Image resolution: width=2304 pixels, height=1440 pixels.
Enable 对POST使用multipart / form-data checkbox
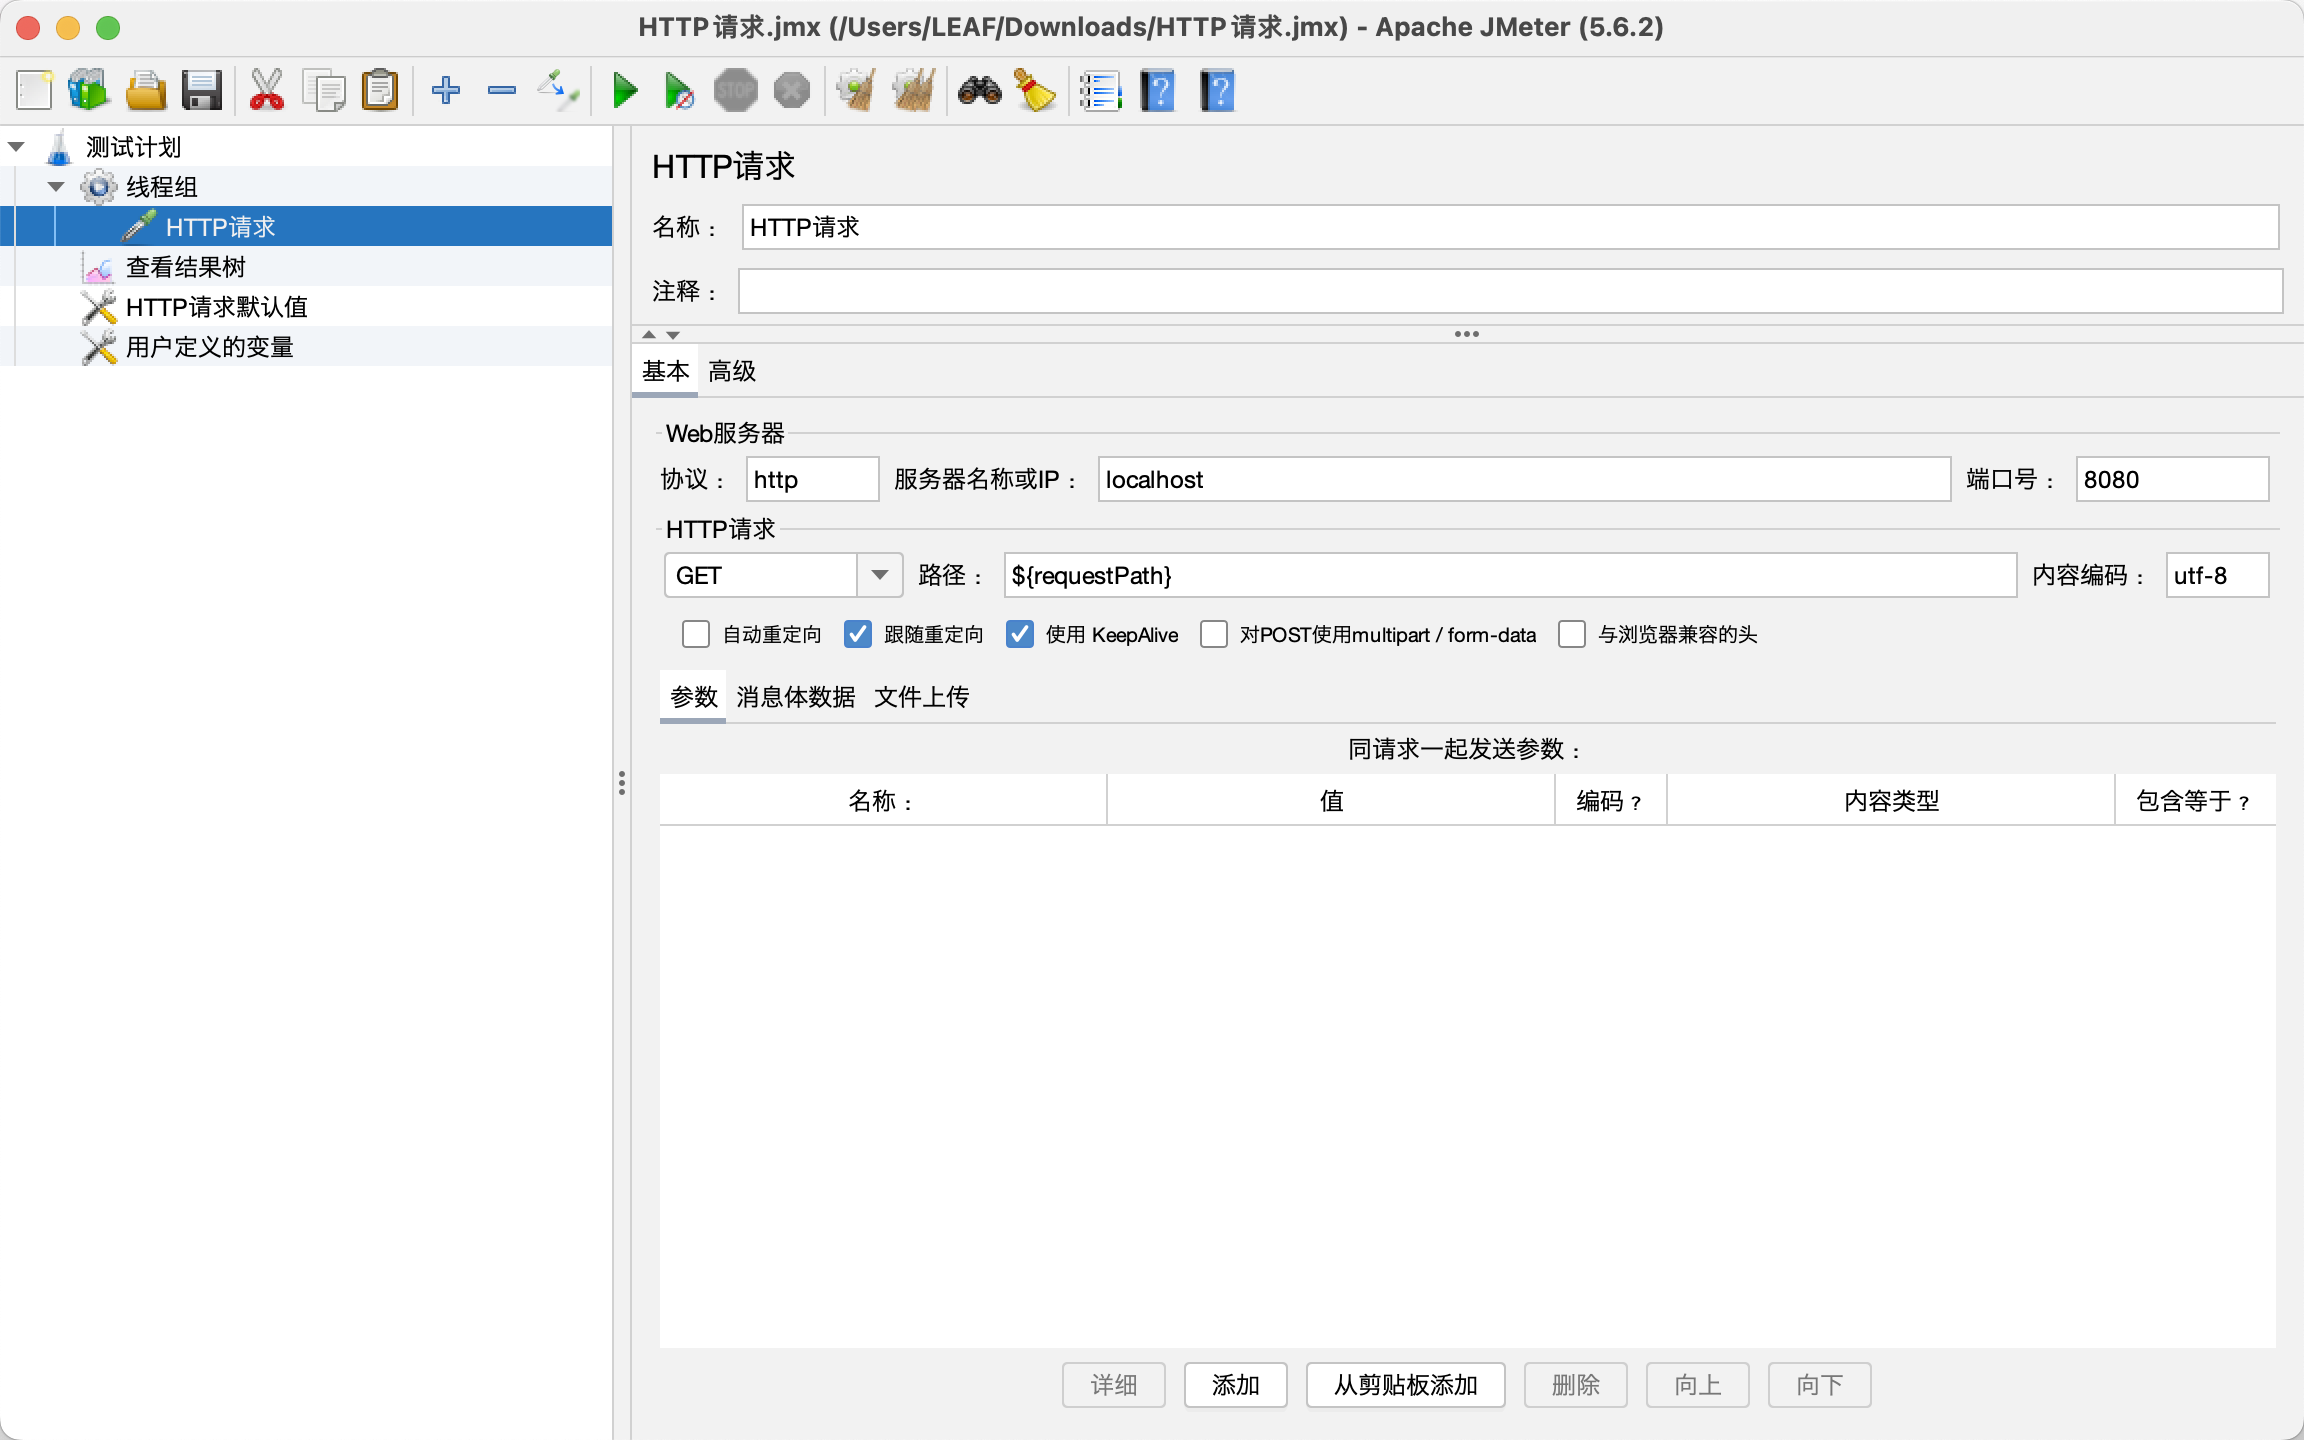click(1214, 635)
